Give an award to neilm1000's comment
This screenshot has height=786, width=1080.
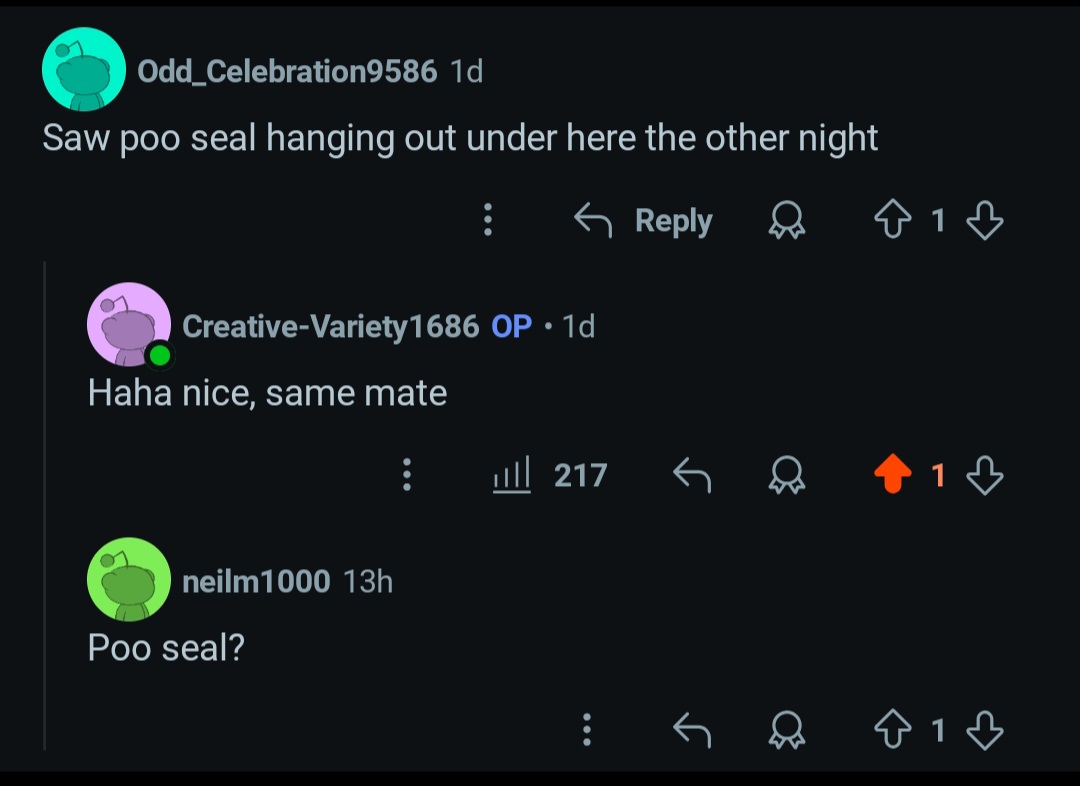(785, 730)
